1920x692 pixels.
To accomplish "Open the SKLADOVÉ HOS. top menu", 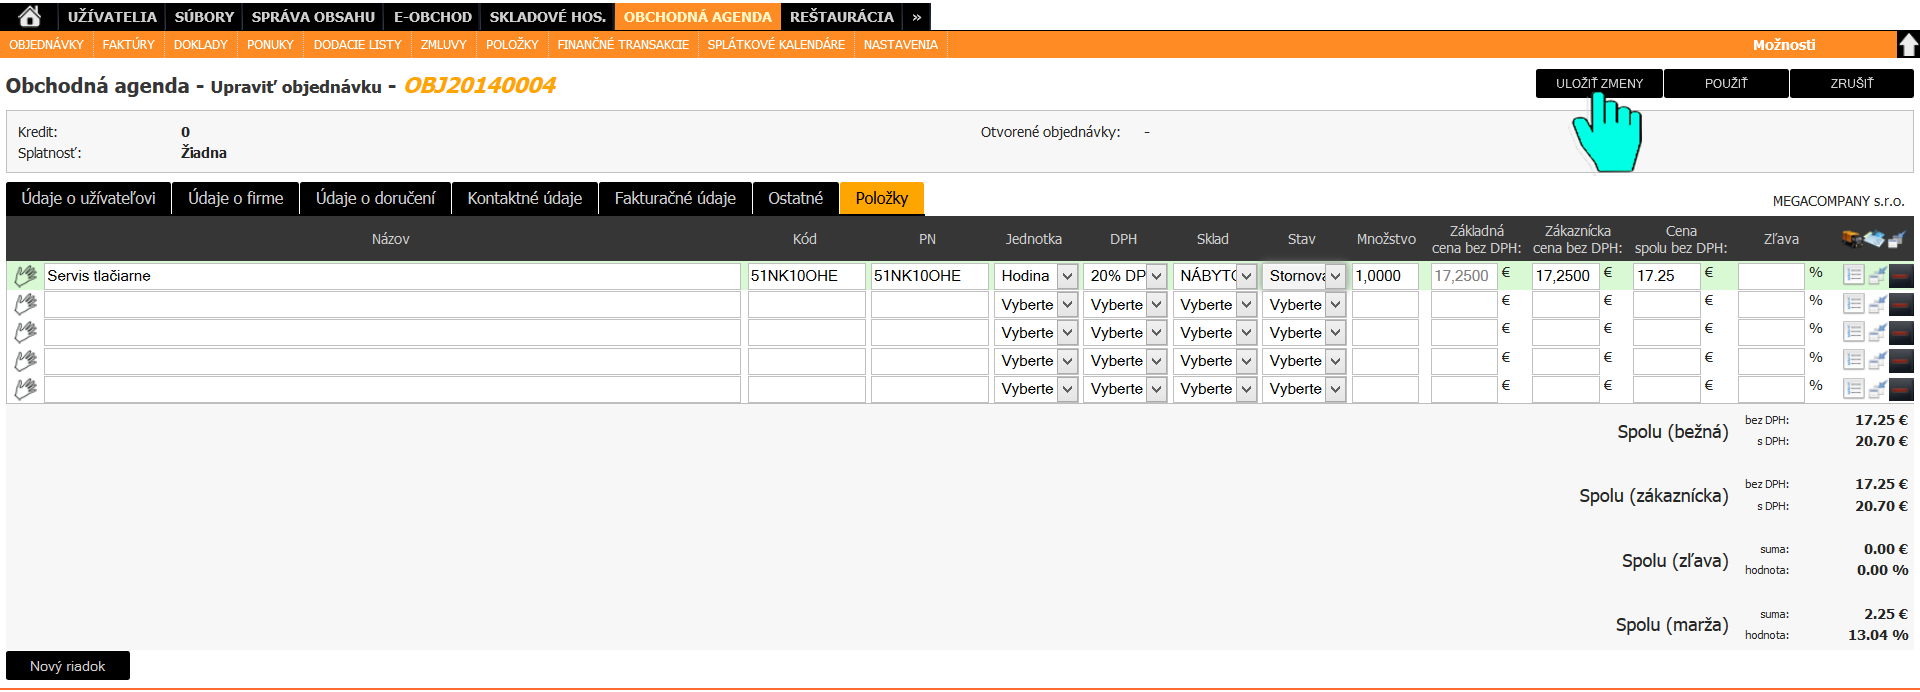I will point(547,17).
